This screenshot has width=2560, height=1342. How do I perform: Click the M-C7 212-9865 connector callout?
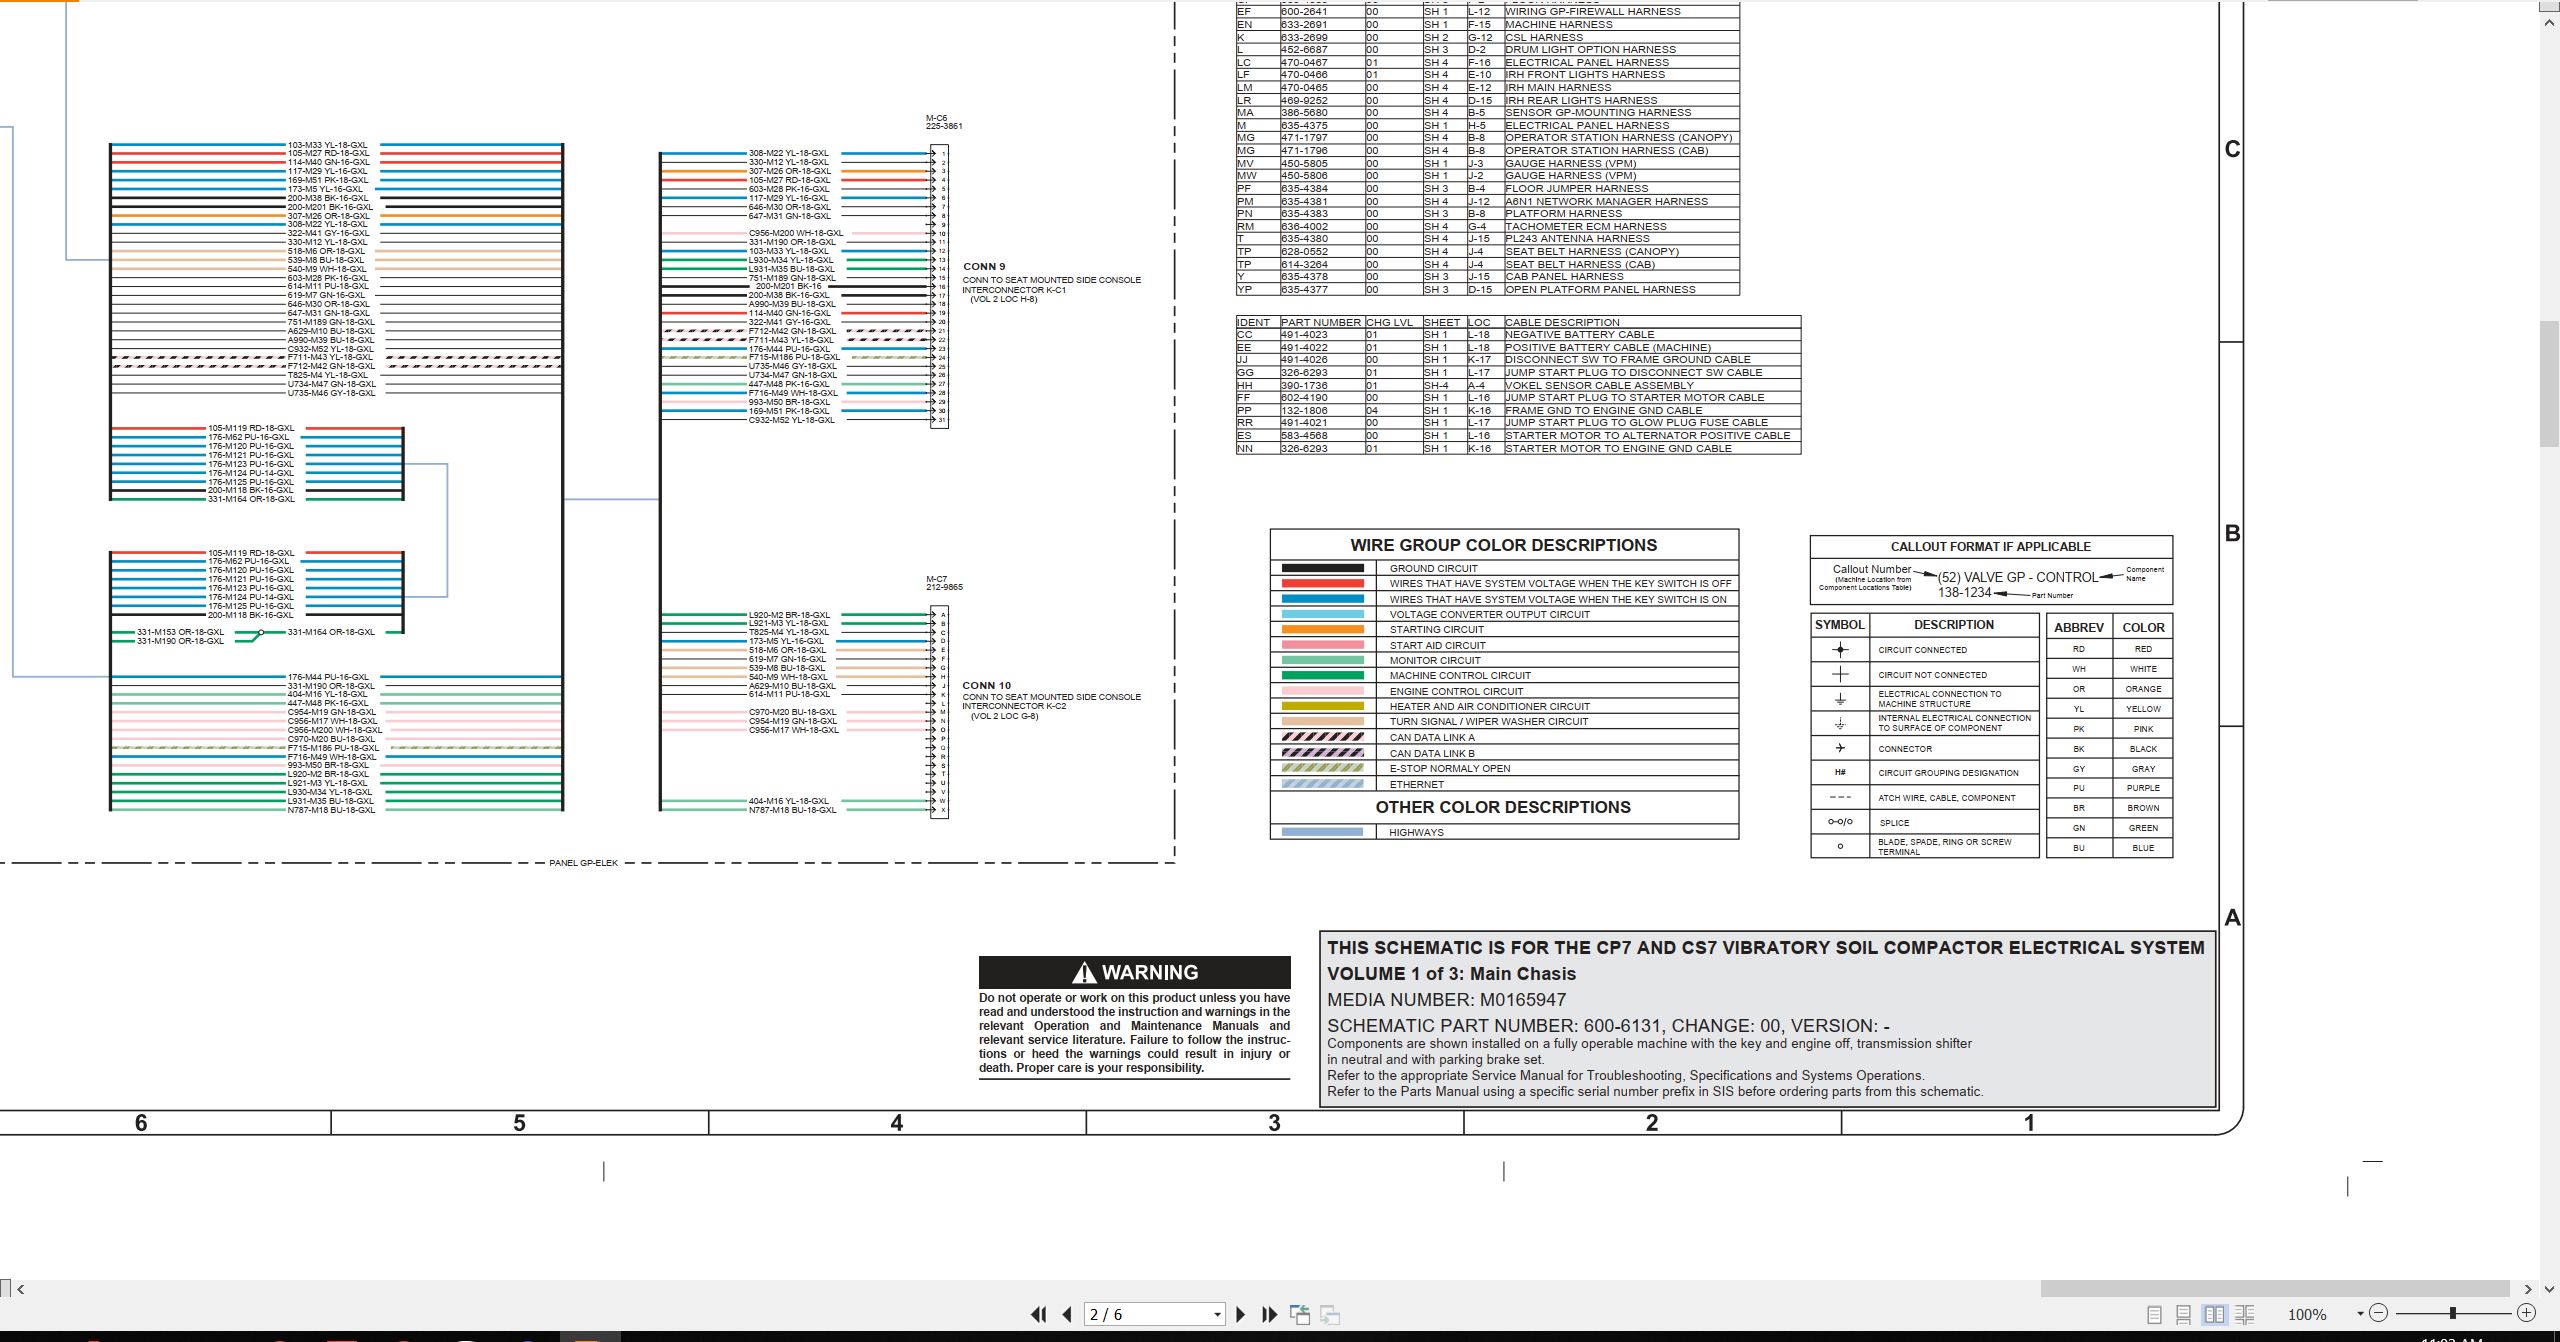point(944,583)
